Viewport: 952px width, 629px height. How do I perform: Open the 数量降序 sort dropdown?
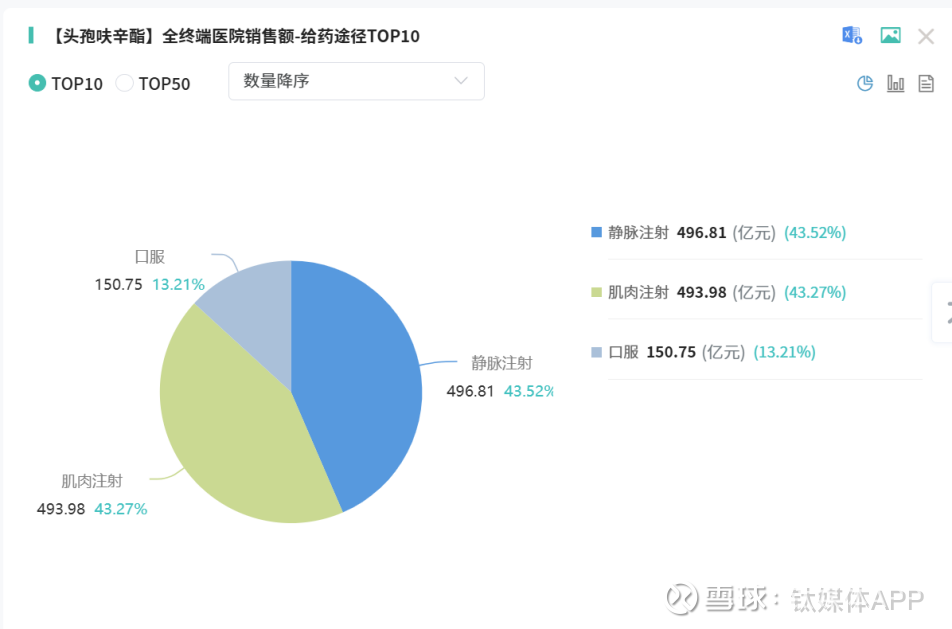356,81
